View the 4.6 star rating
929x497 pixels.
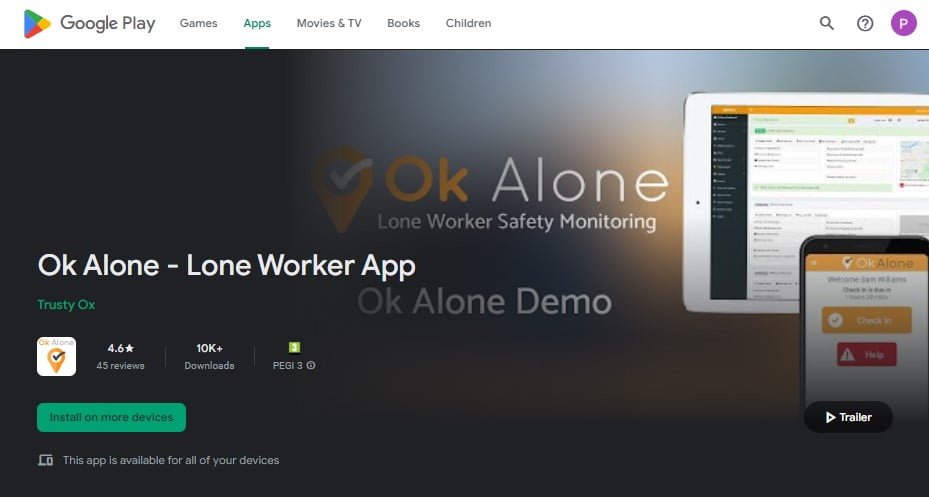[120, 348]
